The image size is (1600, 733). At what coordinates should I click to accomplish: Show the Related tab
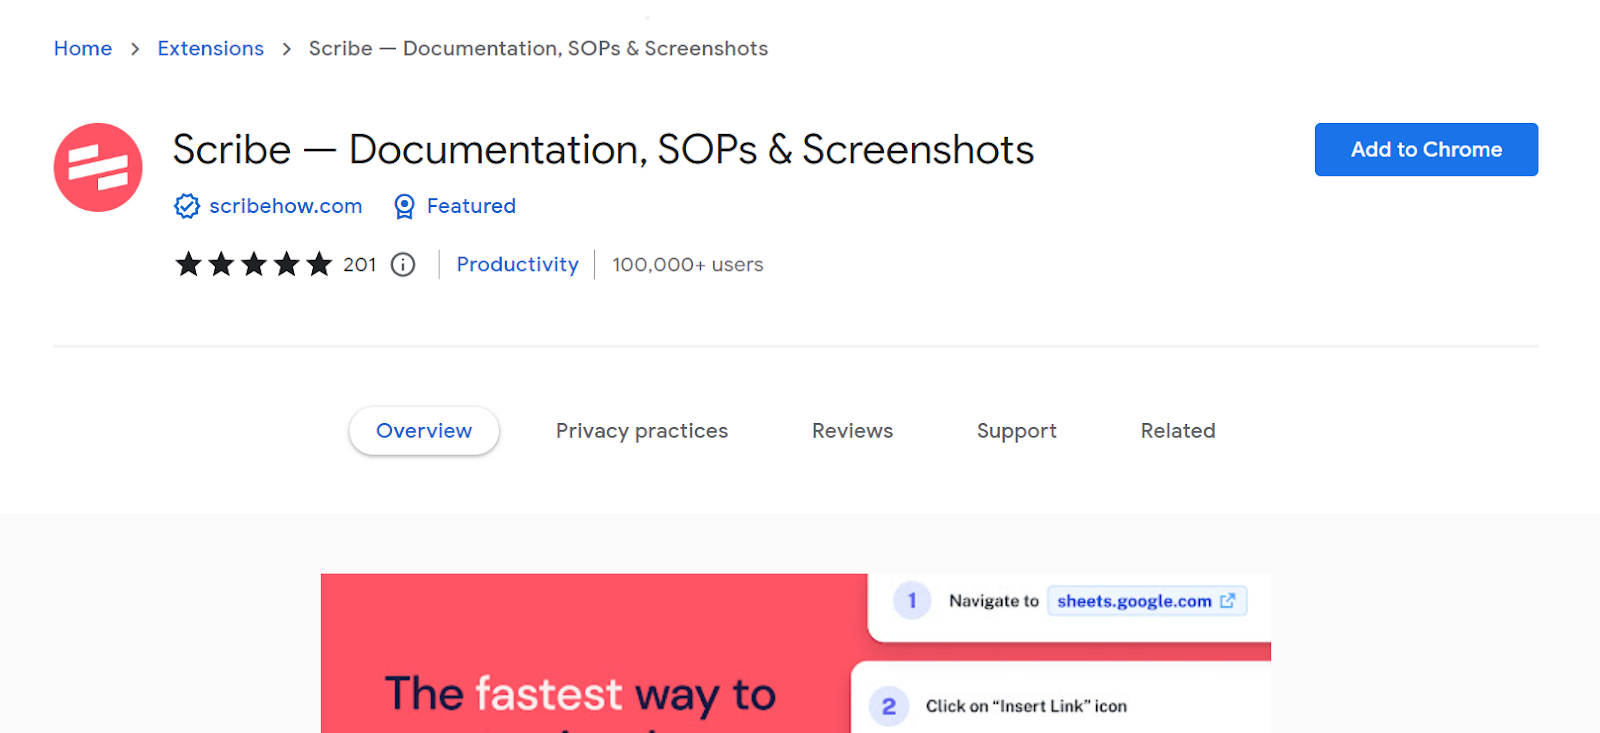[1178, 431]
